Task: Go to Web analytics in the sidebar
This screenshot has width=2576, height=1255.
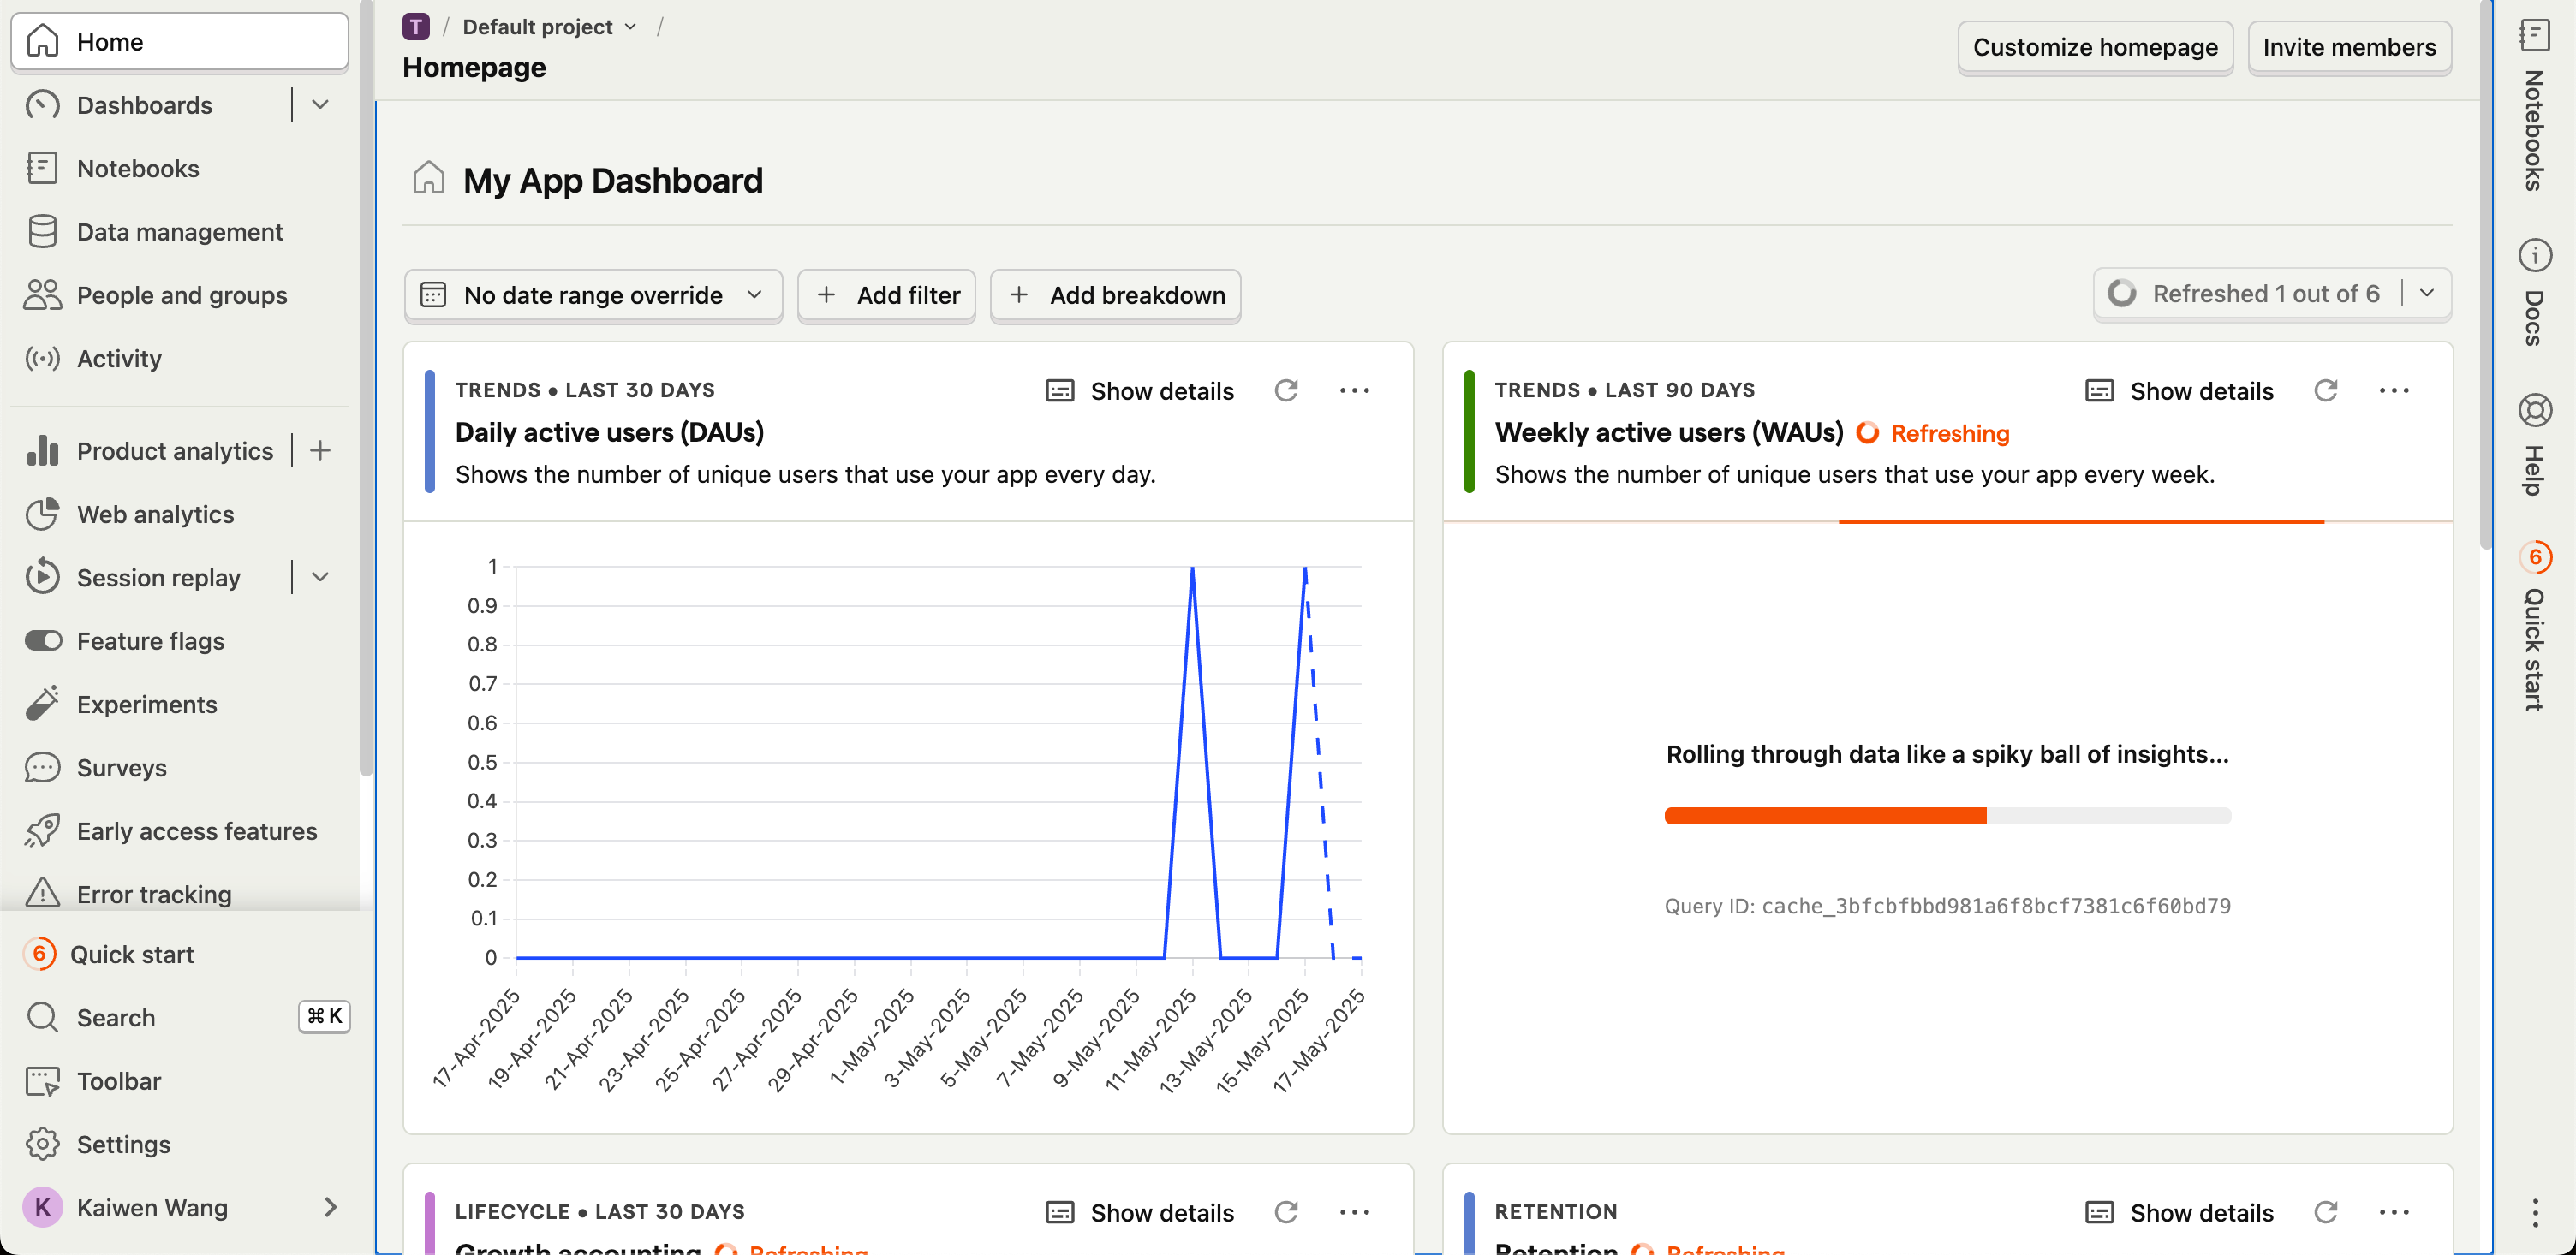Action: pyautogui.click(x=155, y=514)
